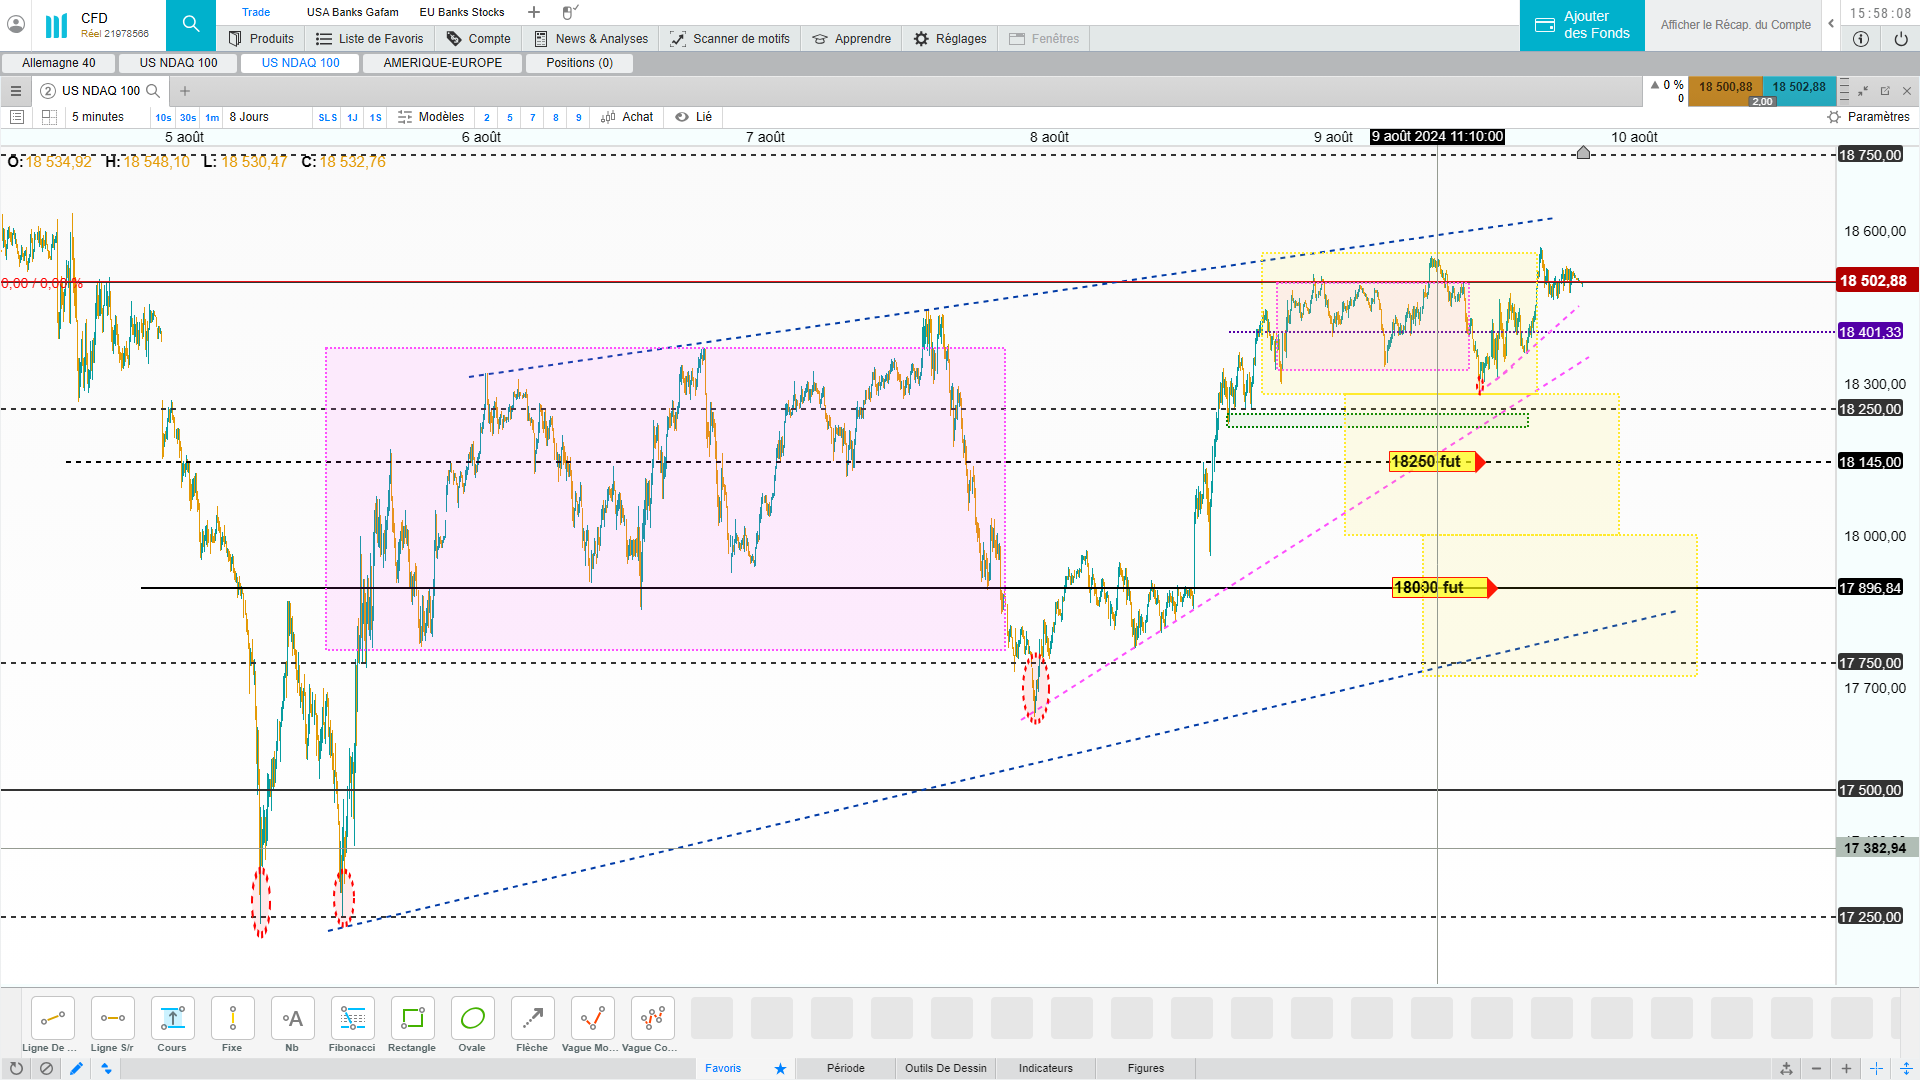Click the Ajouter des Fonds button
1920x1080 pixels.
tap(1582, 25)
